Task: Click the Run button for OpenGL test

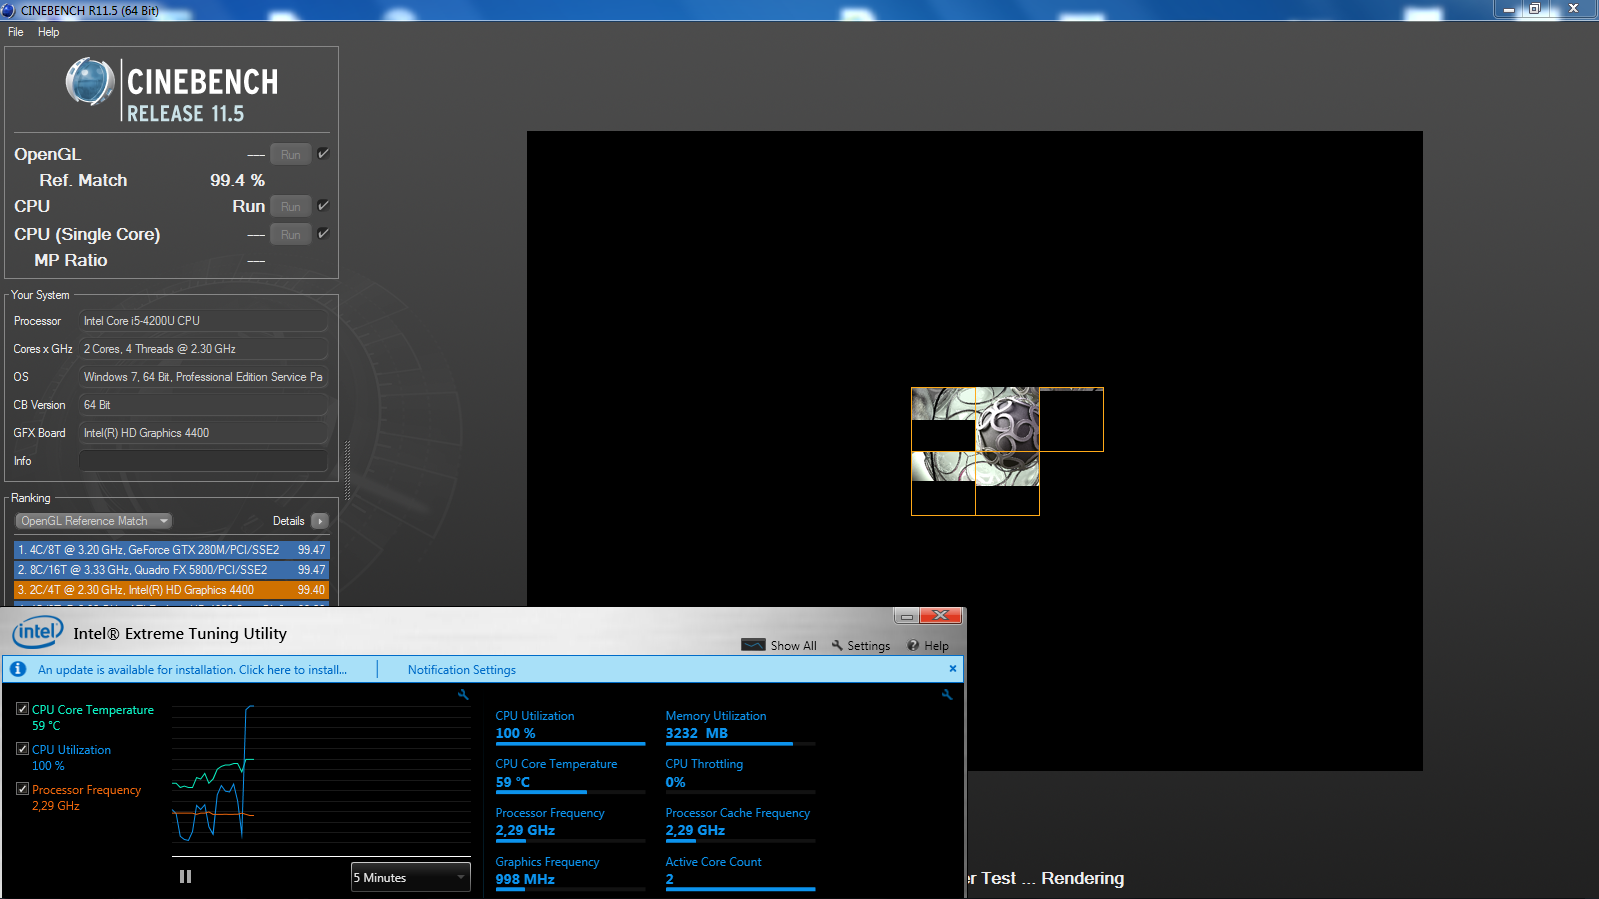Action: (x=290, y=155)
